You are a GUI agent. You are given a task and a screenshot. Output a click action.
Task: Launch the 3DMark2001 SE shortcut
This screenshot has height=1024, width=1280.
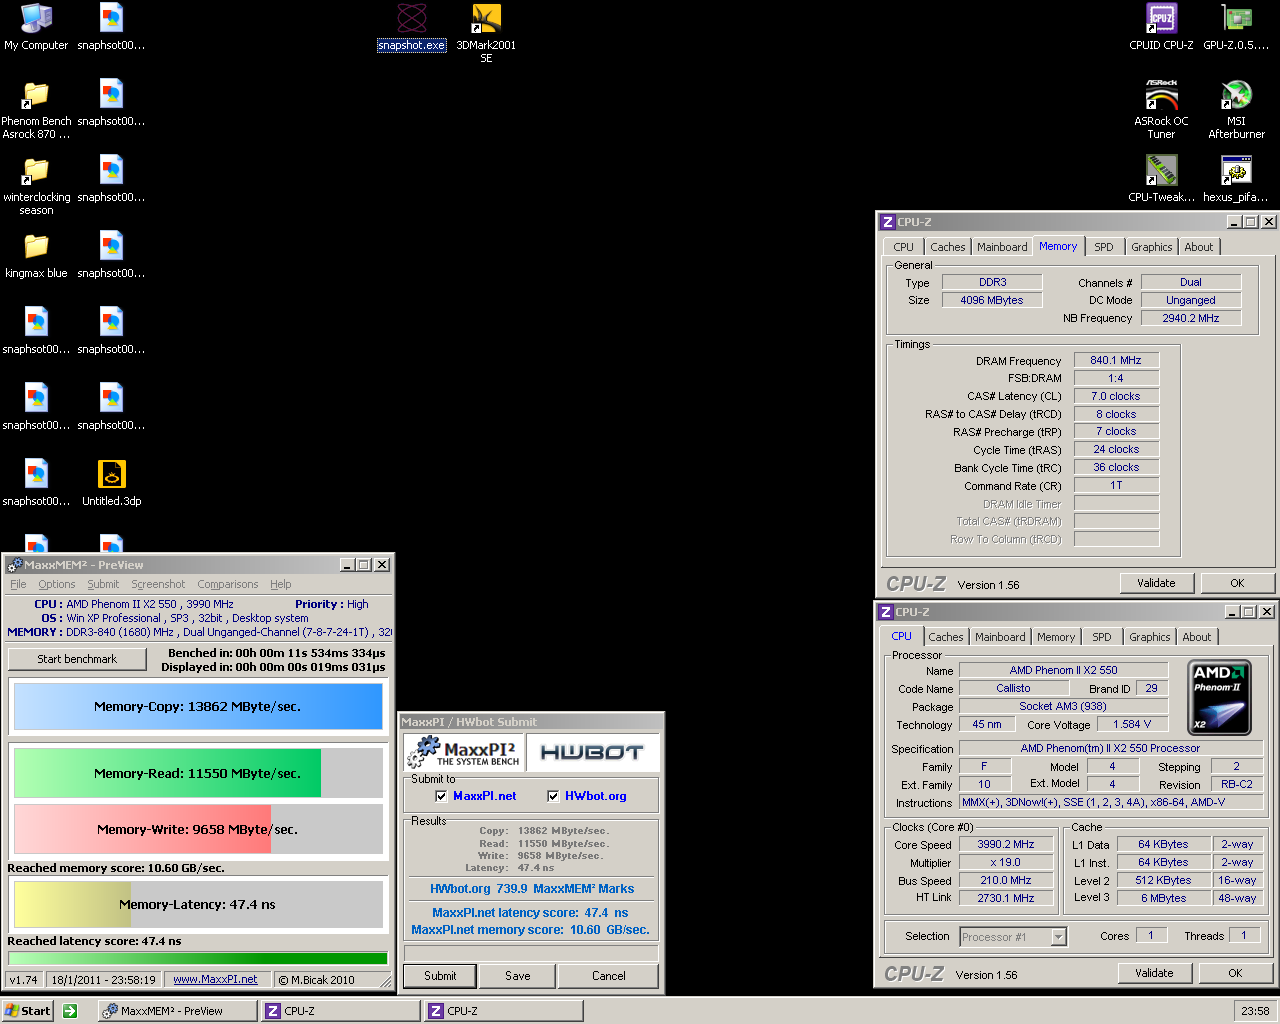[x=486, y=33]
